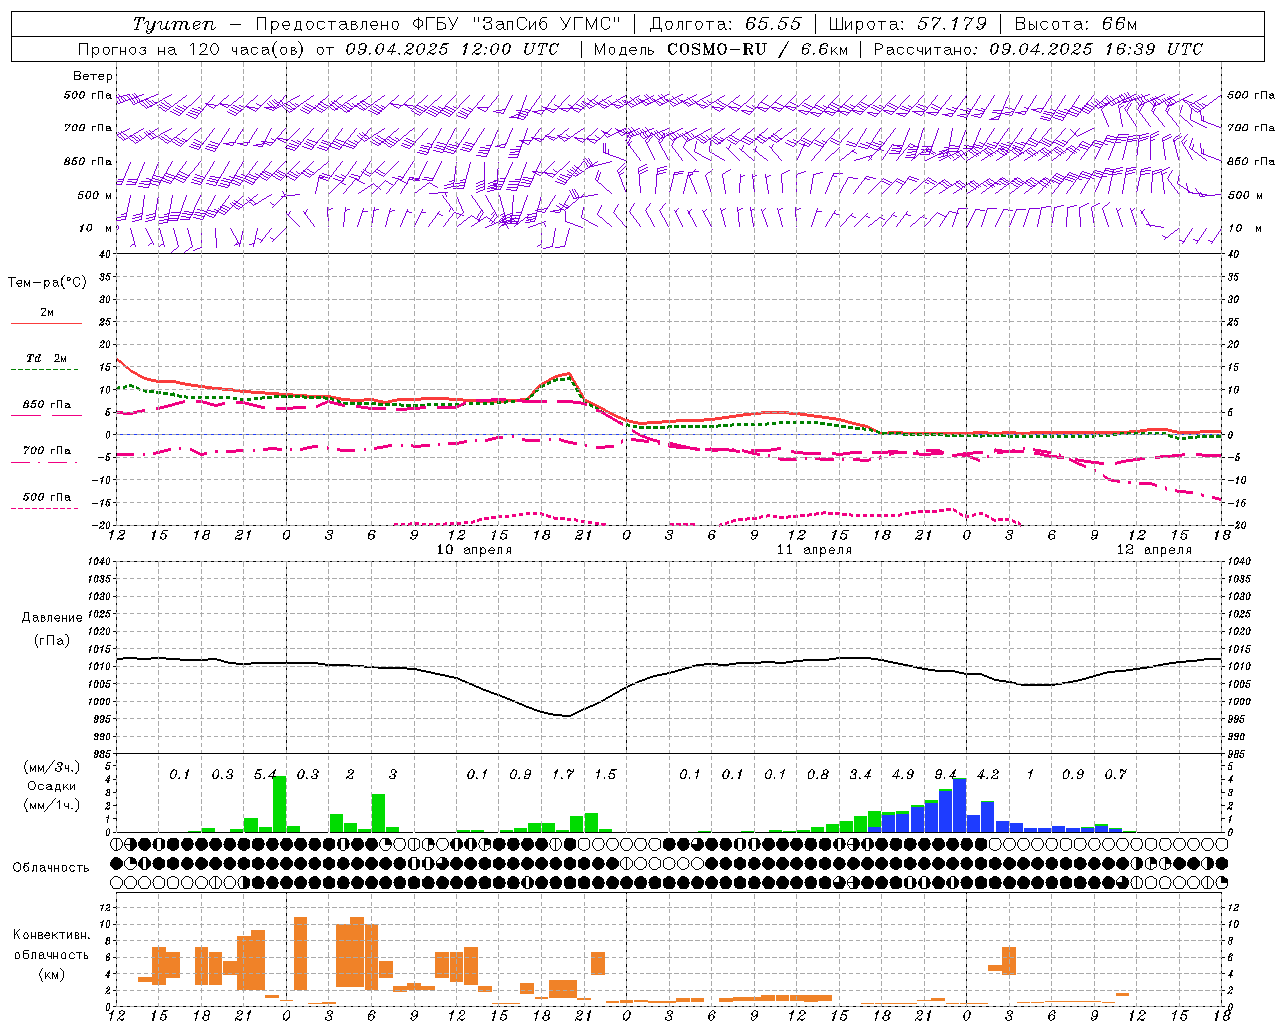Viewport: 1280px width, 1024px height.
Task: Click the left-axis "500 м" wind level label
Action: pyautogui.click(x=95, y=195)
